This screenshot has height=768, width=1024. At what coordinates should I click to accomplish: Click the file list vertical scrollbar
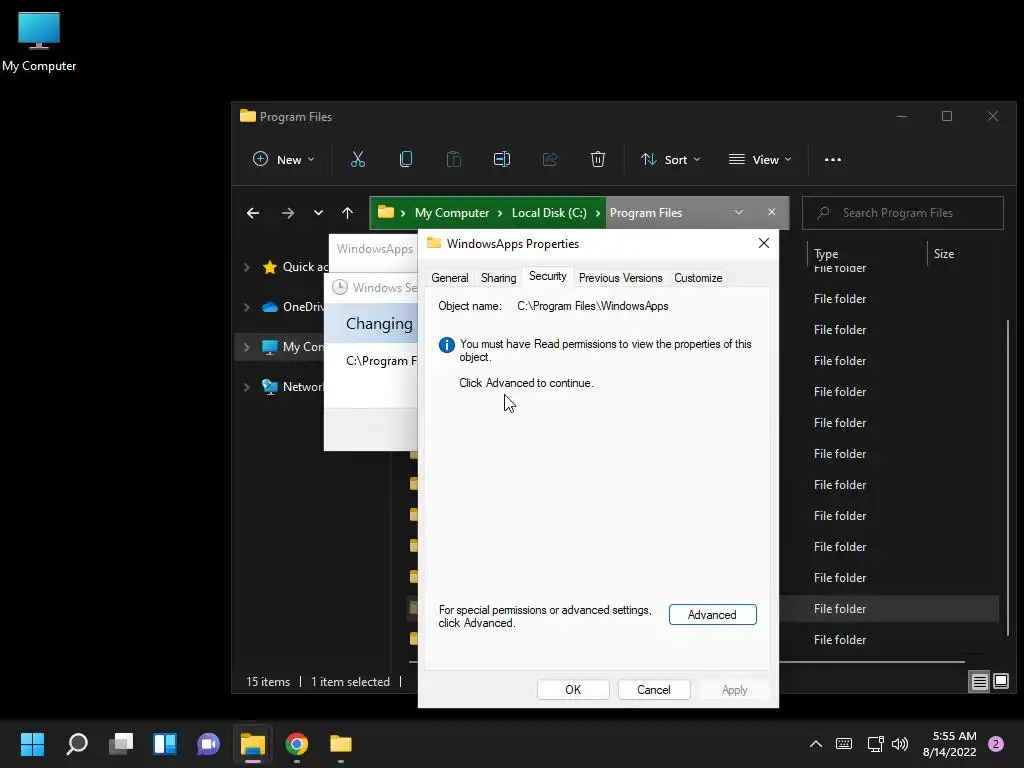click(x=1008, y=477)
